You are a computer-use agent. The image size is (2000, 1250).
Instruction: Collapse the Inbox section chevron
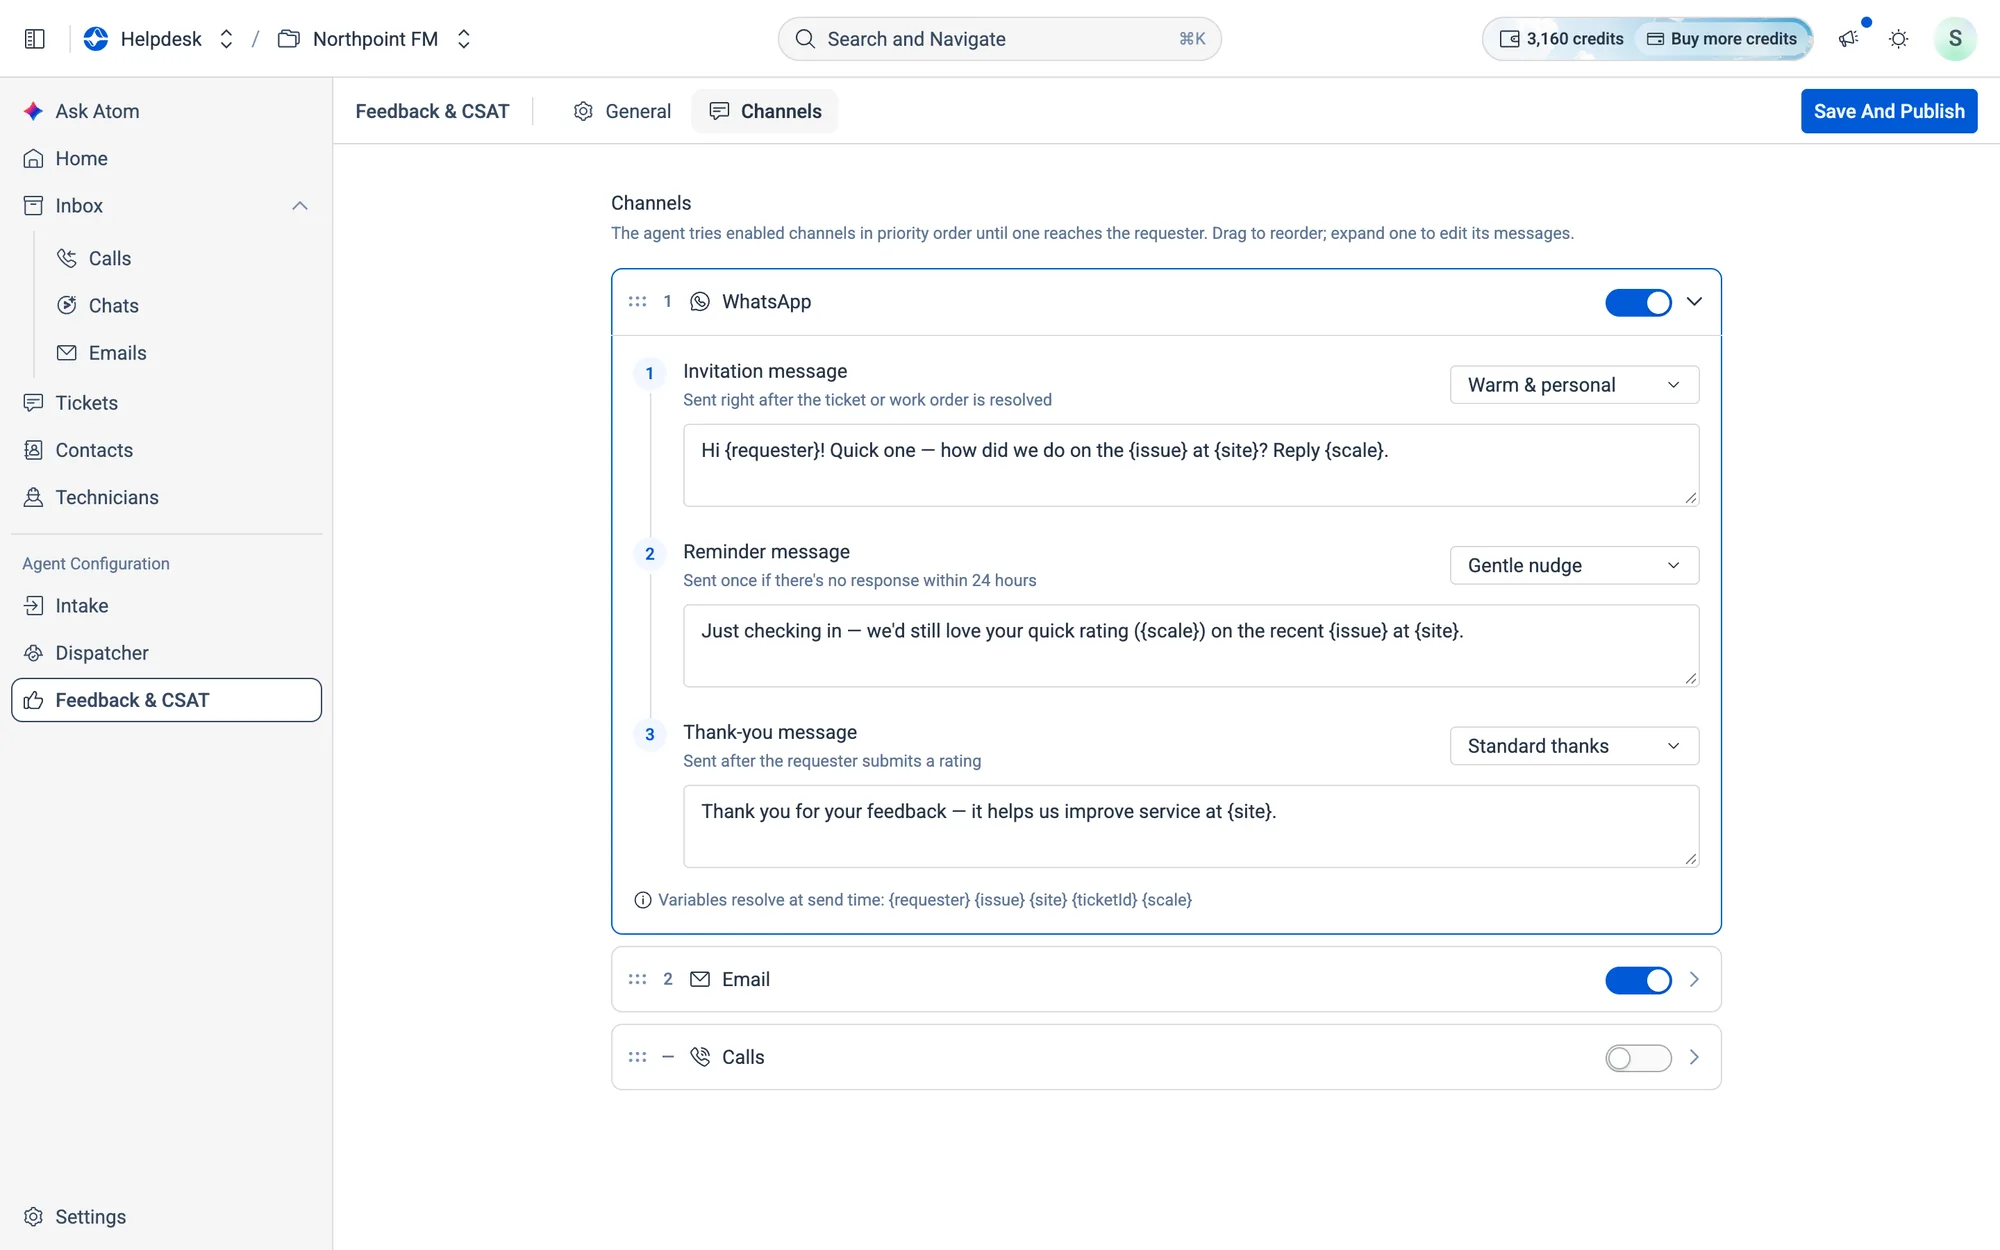[300, 206]
